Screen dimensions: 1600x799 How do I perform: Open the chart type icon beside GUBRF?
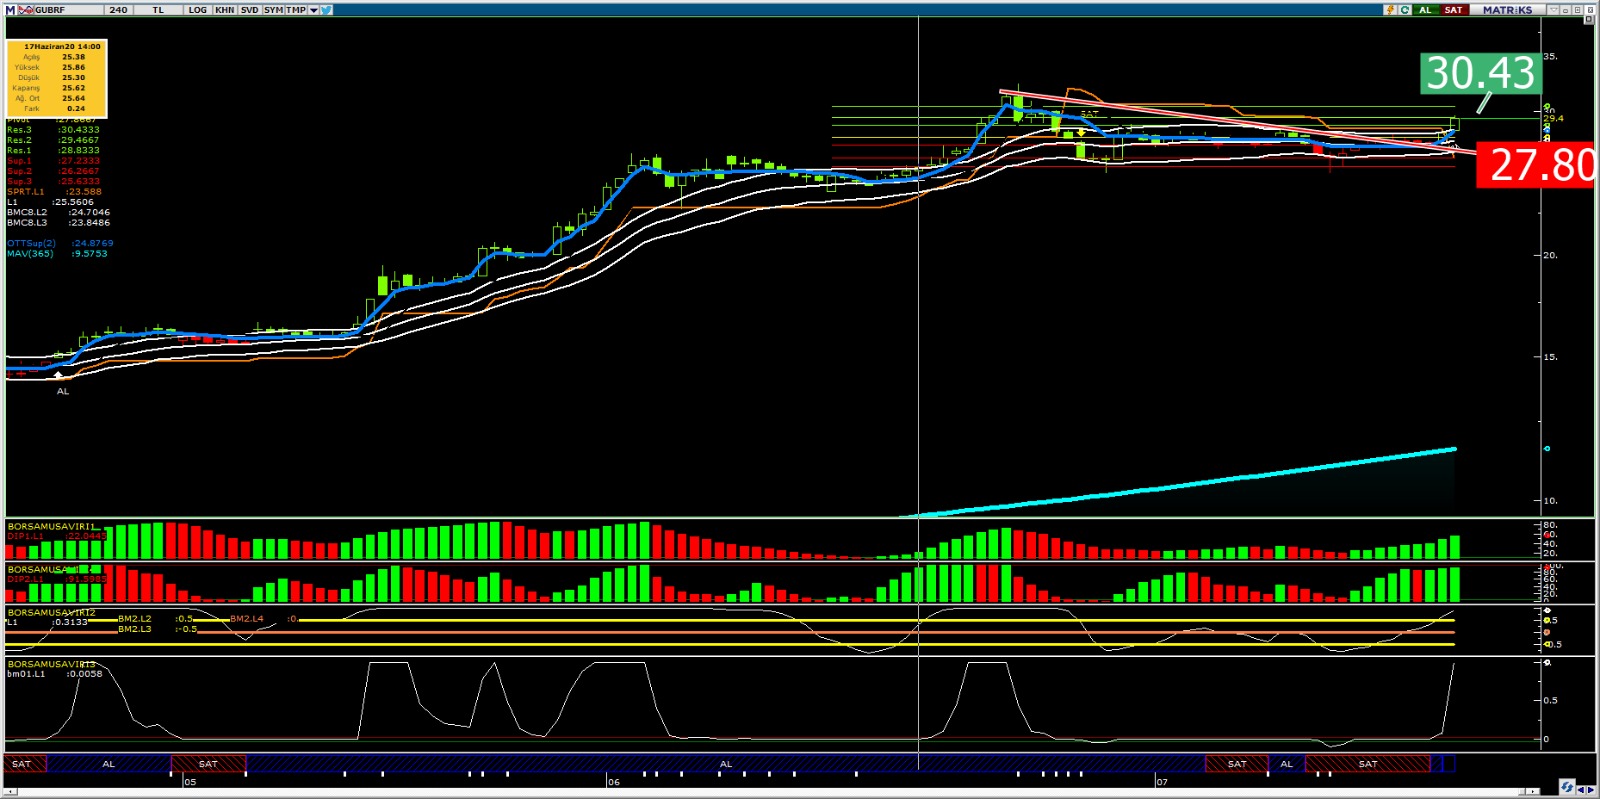pyautogui.click(x=26, y=10)
